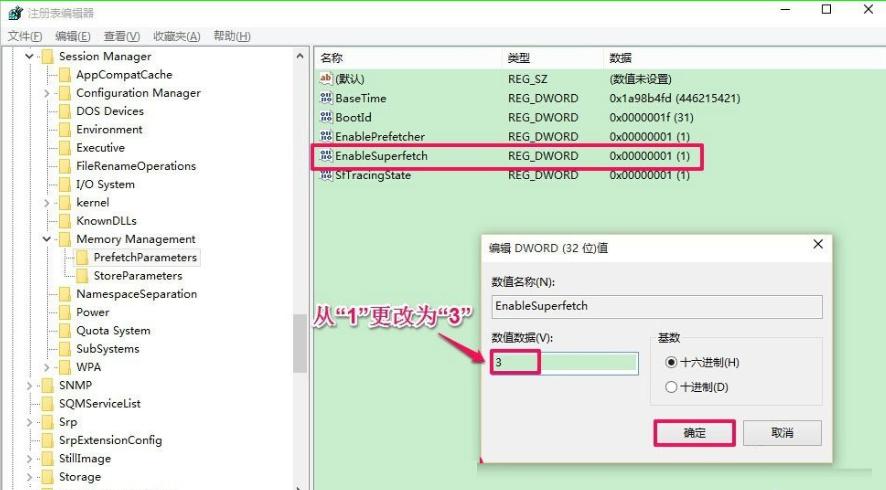Click the DWORD icon beside BootId

pyautogui.click(x=326, y=118)
